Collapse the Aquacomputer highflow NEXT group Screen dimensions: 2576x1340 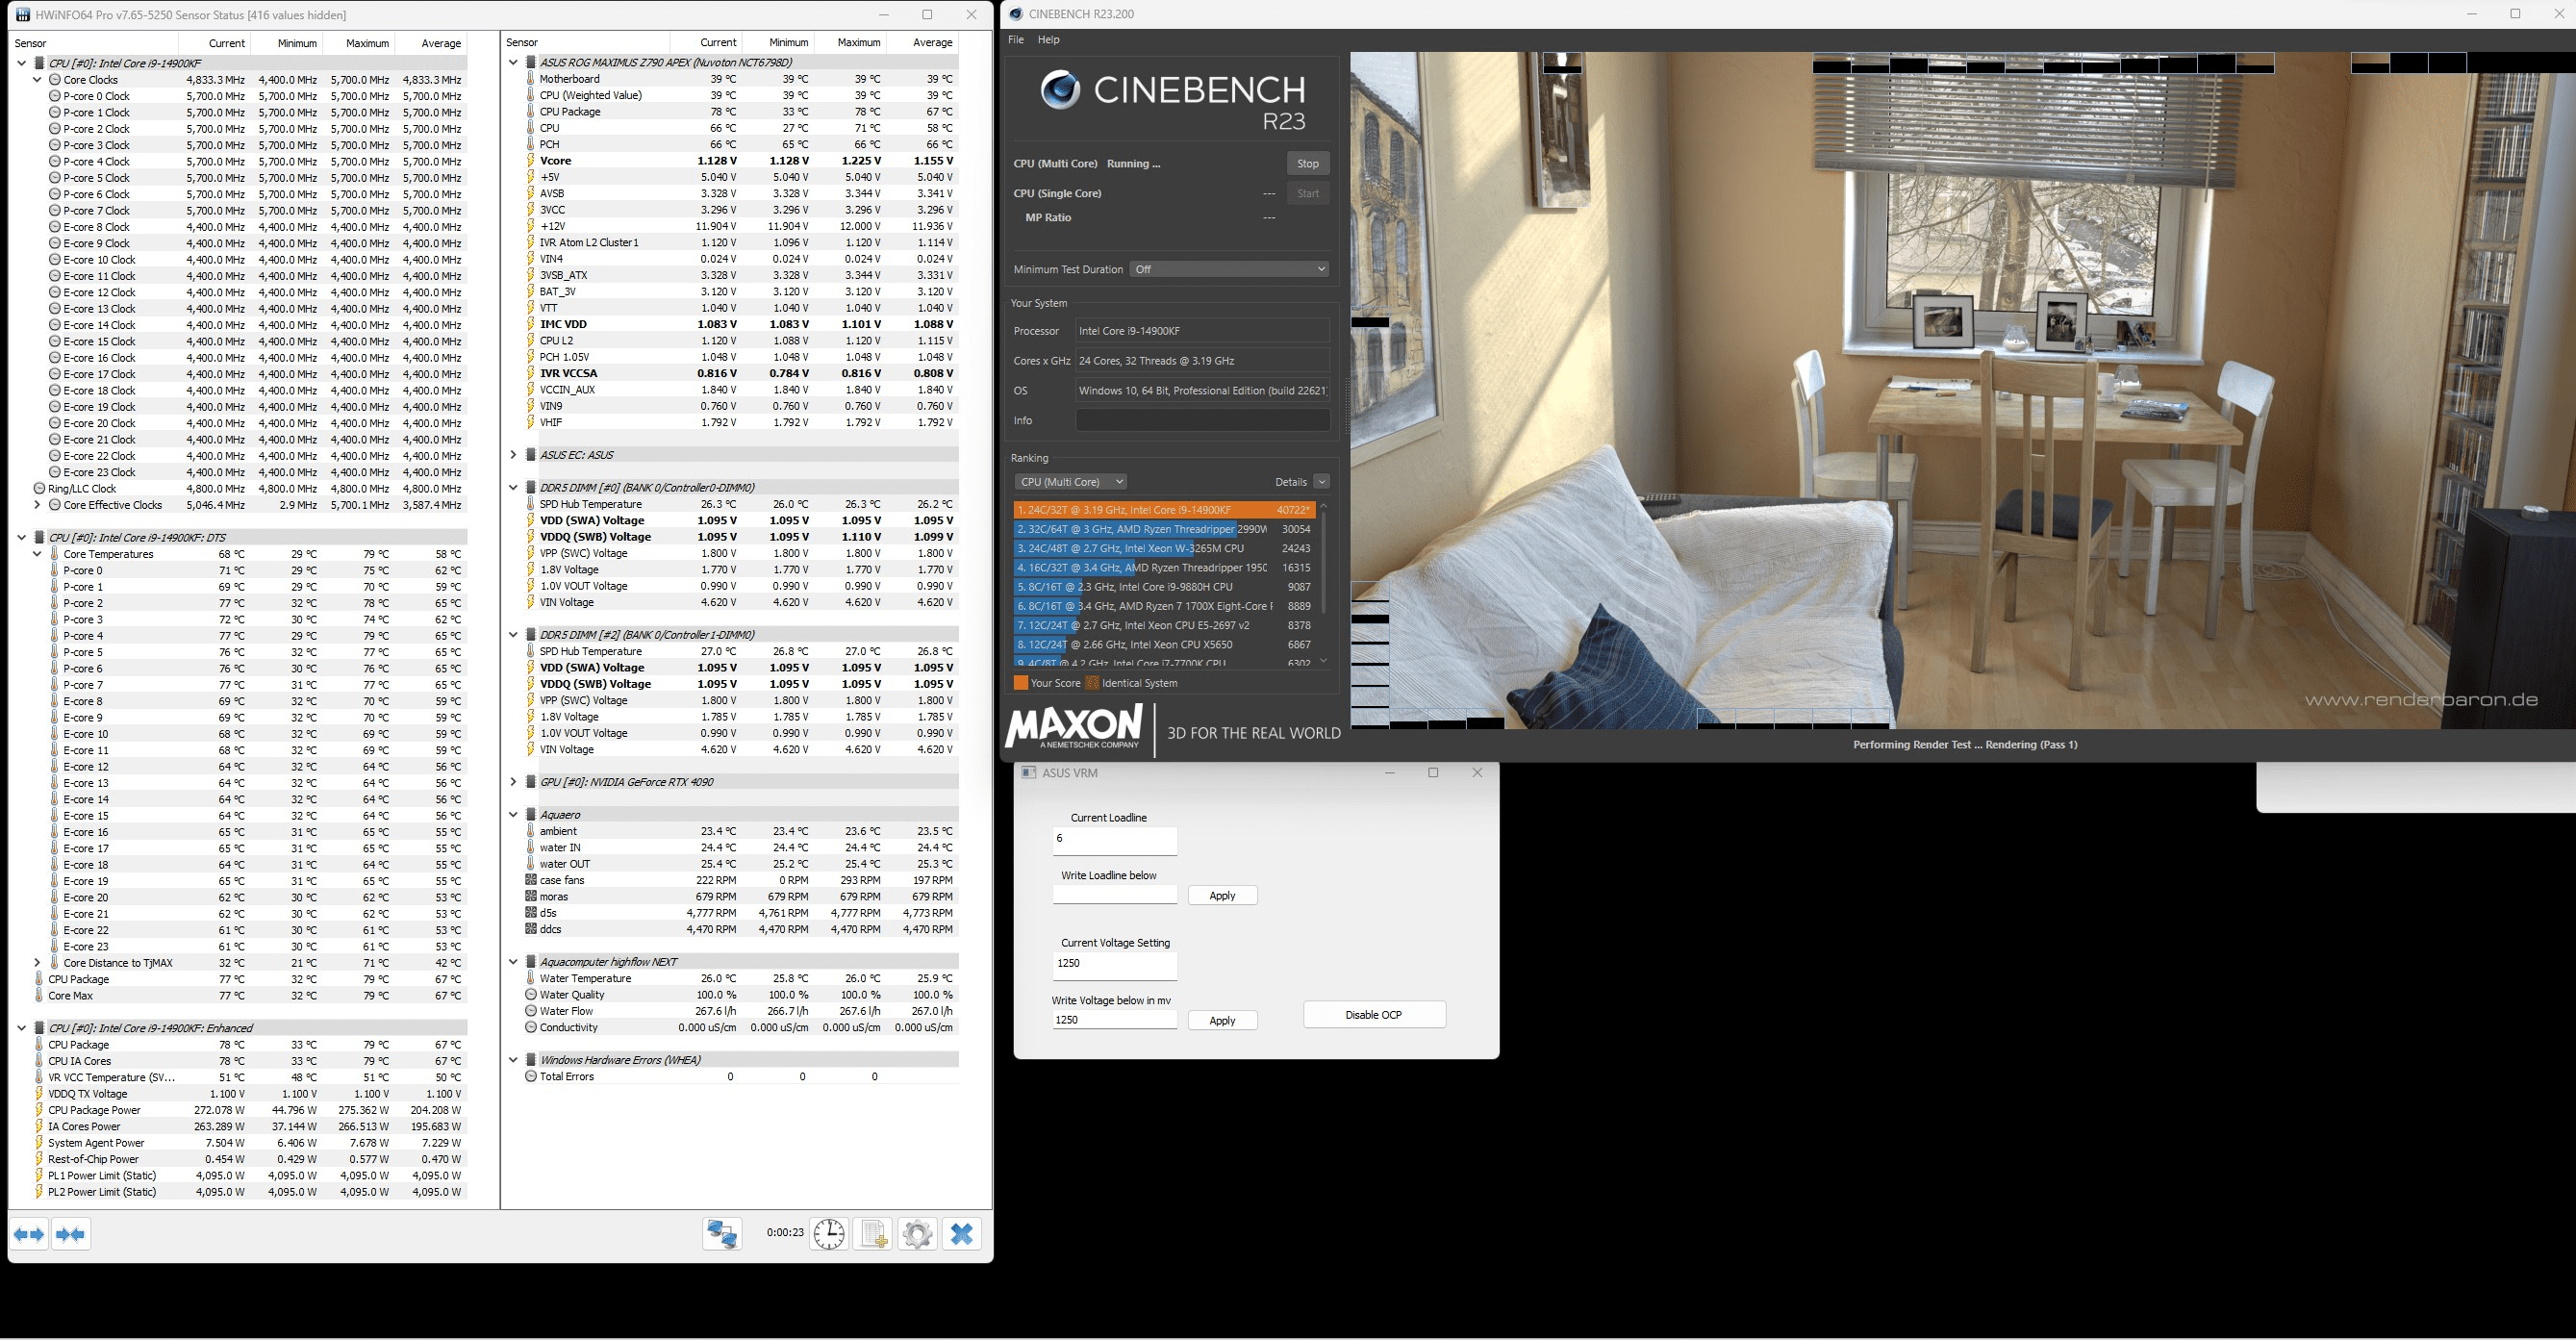tap(513, 962)
